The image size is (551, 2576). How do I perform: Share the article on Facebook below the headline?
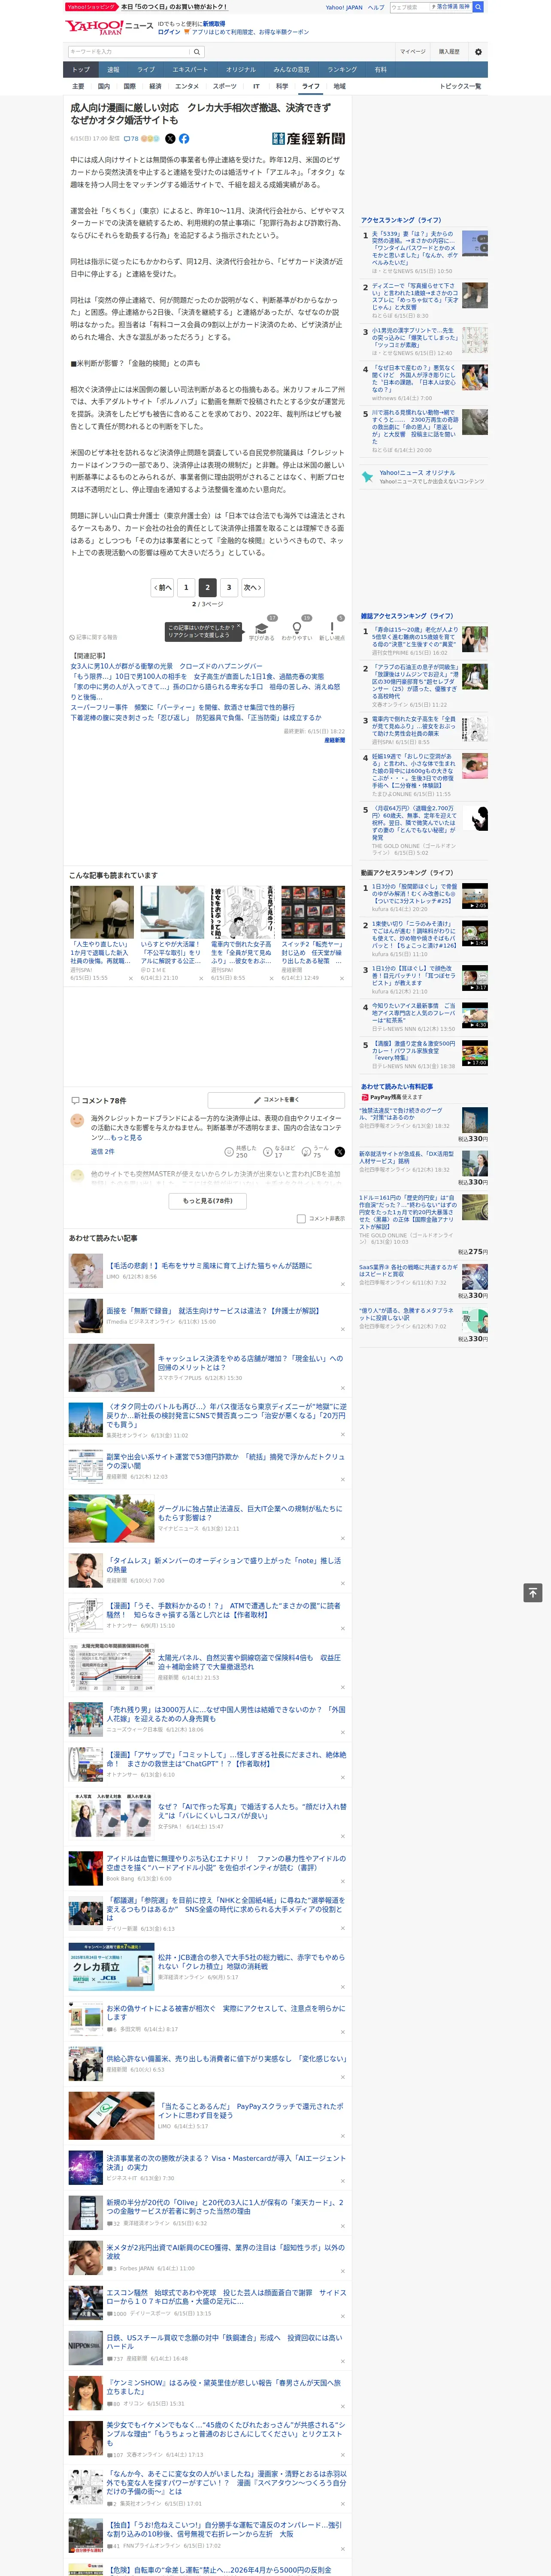[x=184, y=139]
